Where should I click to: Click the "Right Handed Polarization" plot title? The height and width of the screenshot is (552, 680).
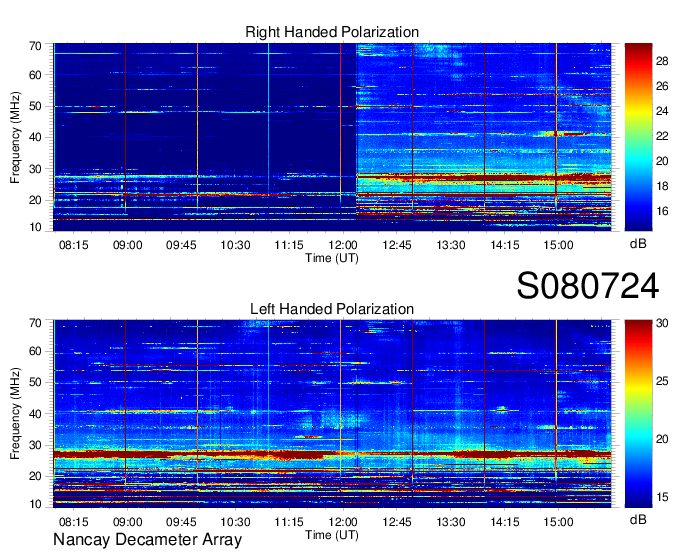(x=332, y=32)
